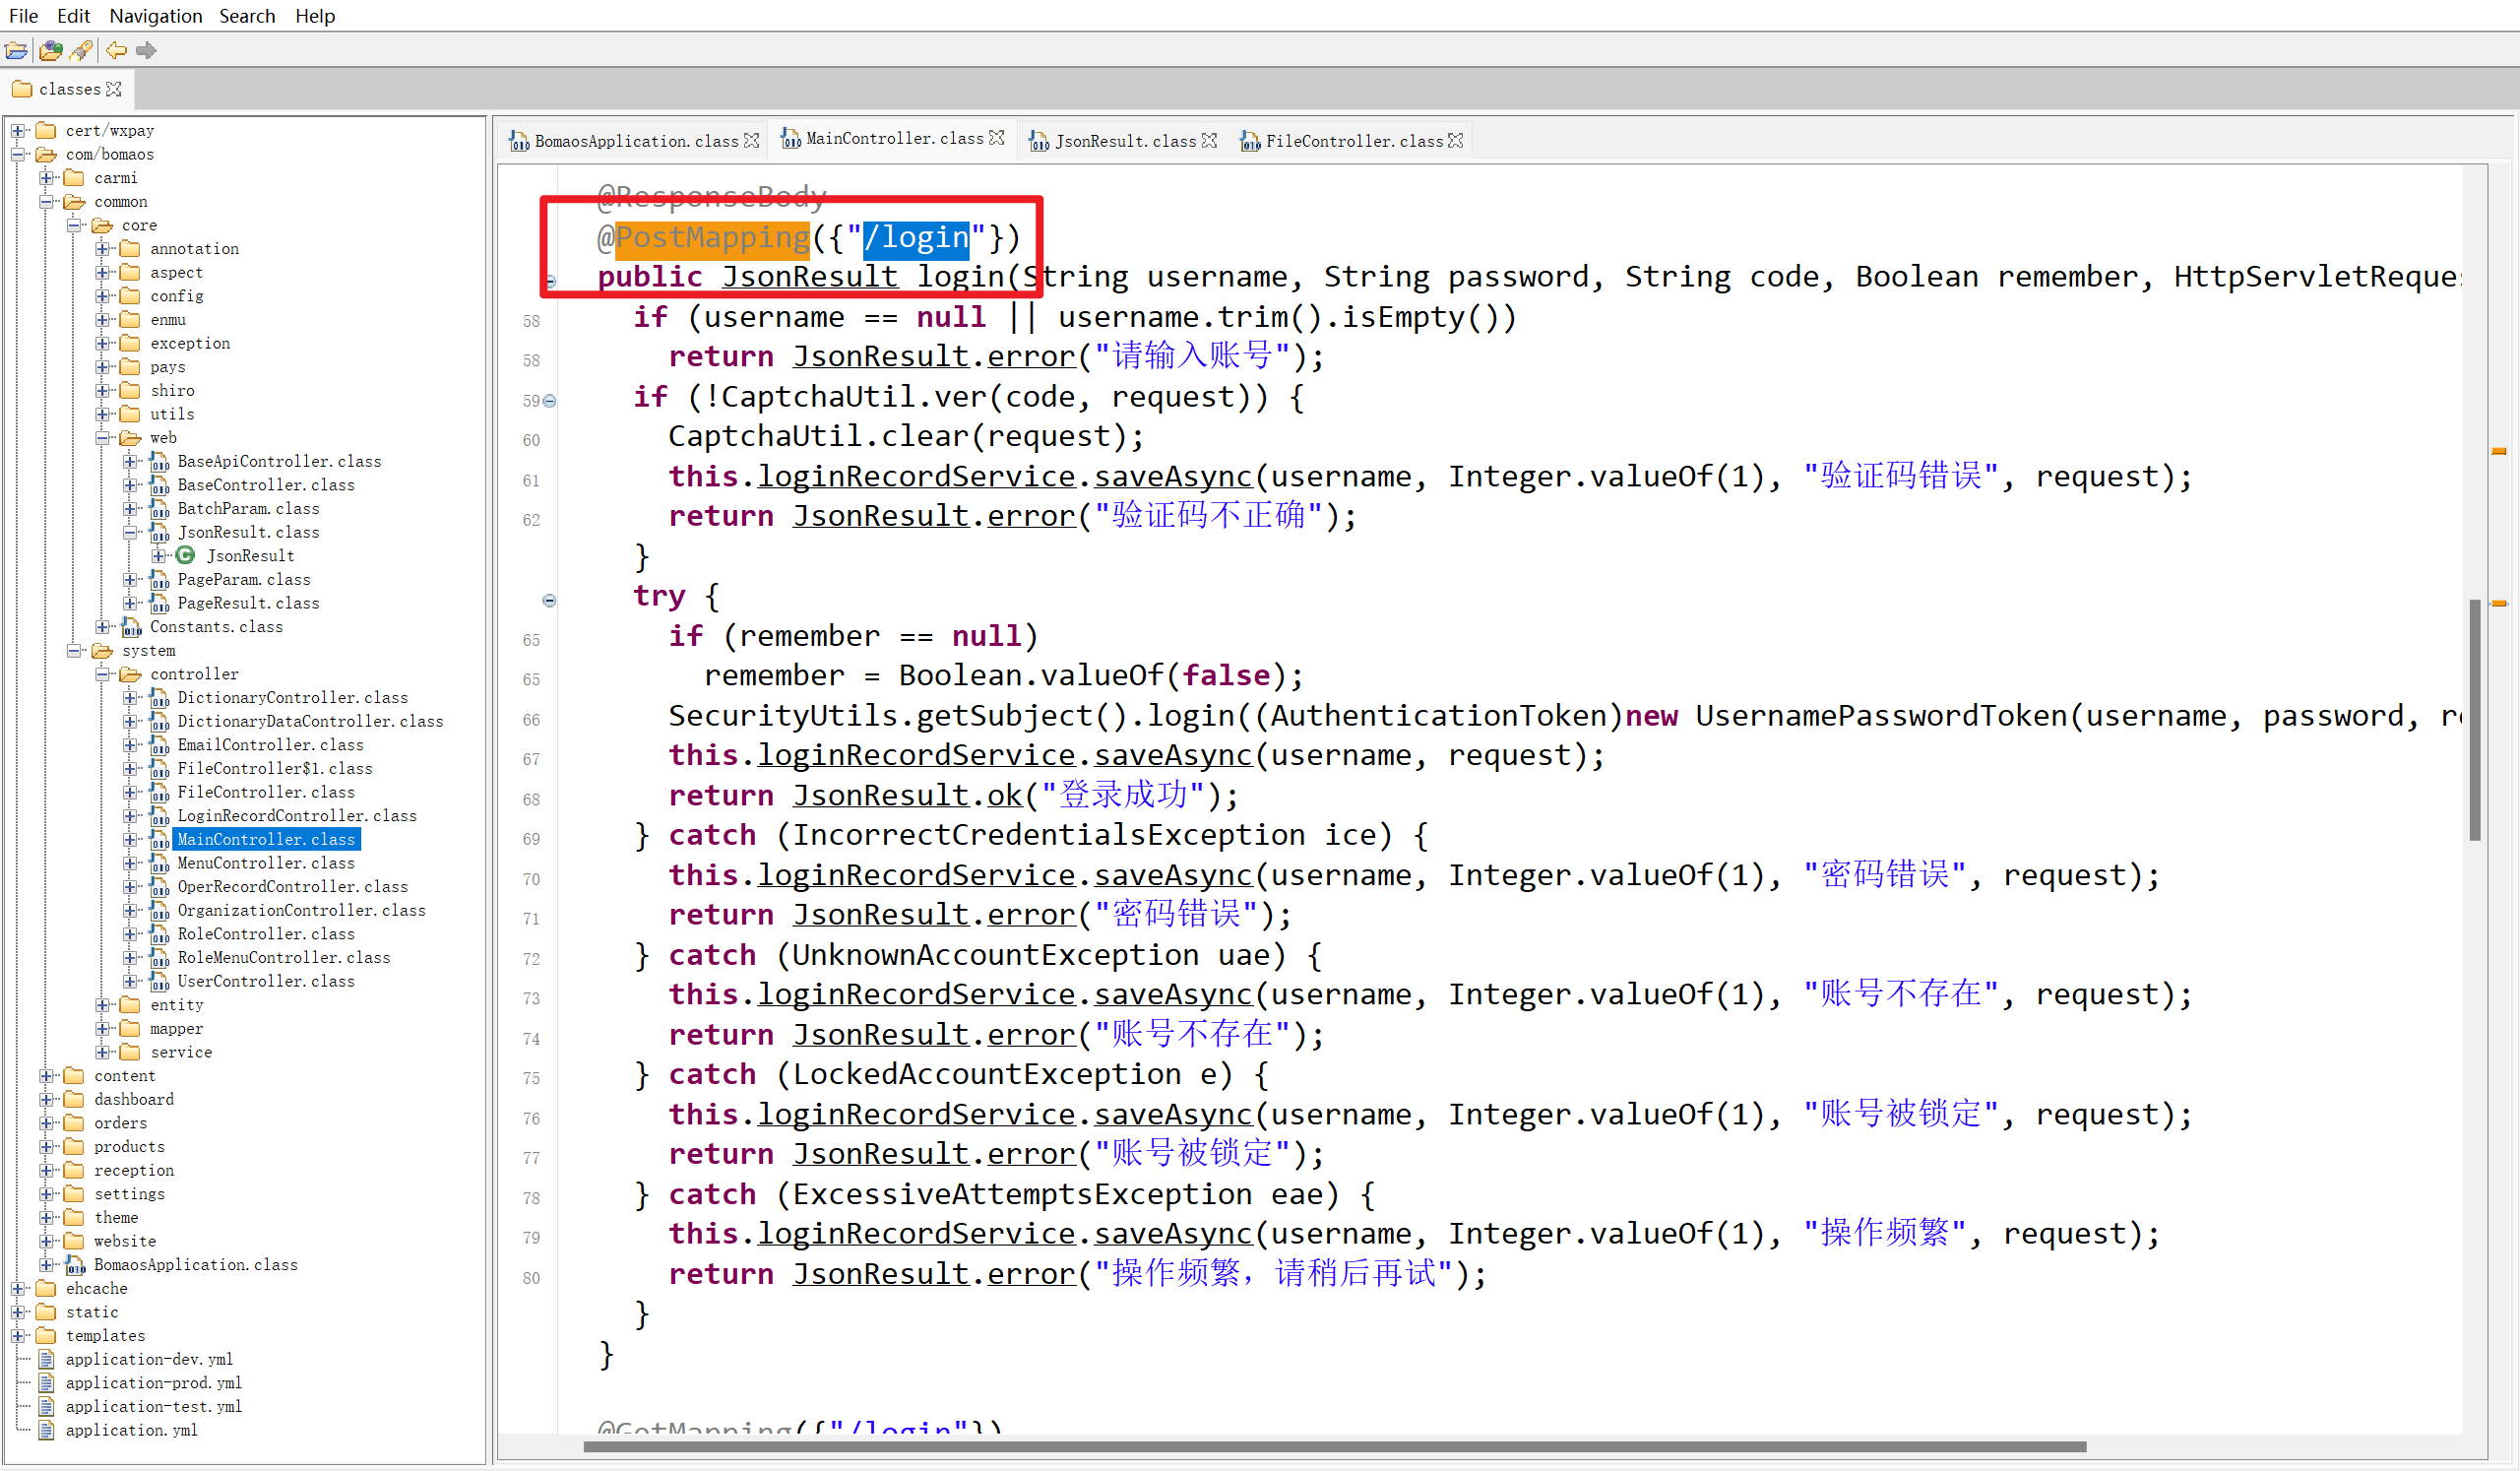2520x1471 pixels.
Task: Expand the annotation folder
Action: click(102, 249)
